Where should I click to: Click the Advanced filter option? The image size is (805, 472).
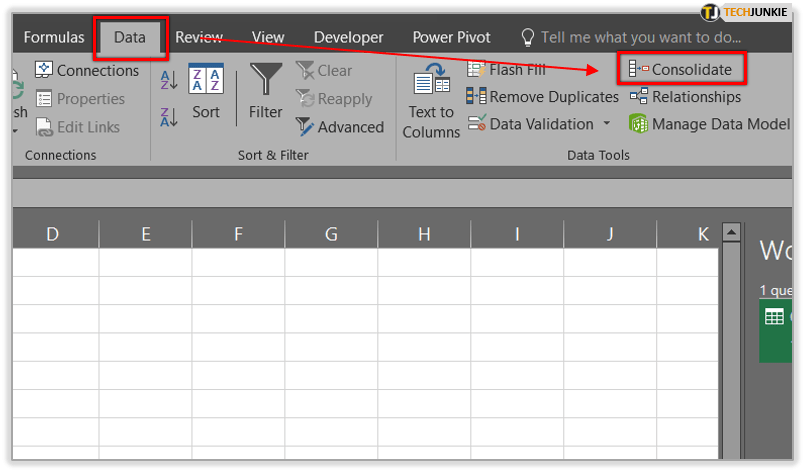(339, 127)
